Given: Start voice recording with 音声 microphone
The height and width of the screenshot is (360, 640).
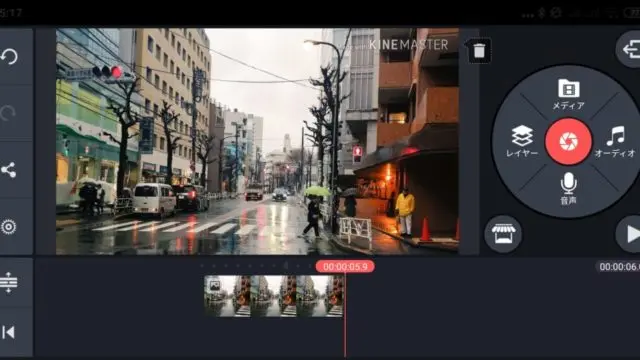Looking at the screenshot, I should [x=569, y=188].
